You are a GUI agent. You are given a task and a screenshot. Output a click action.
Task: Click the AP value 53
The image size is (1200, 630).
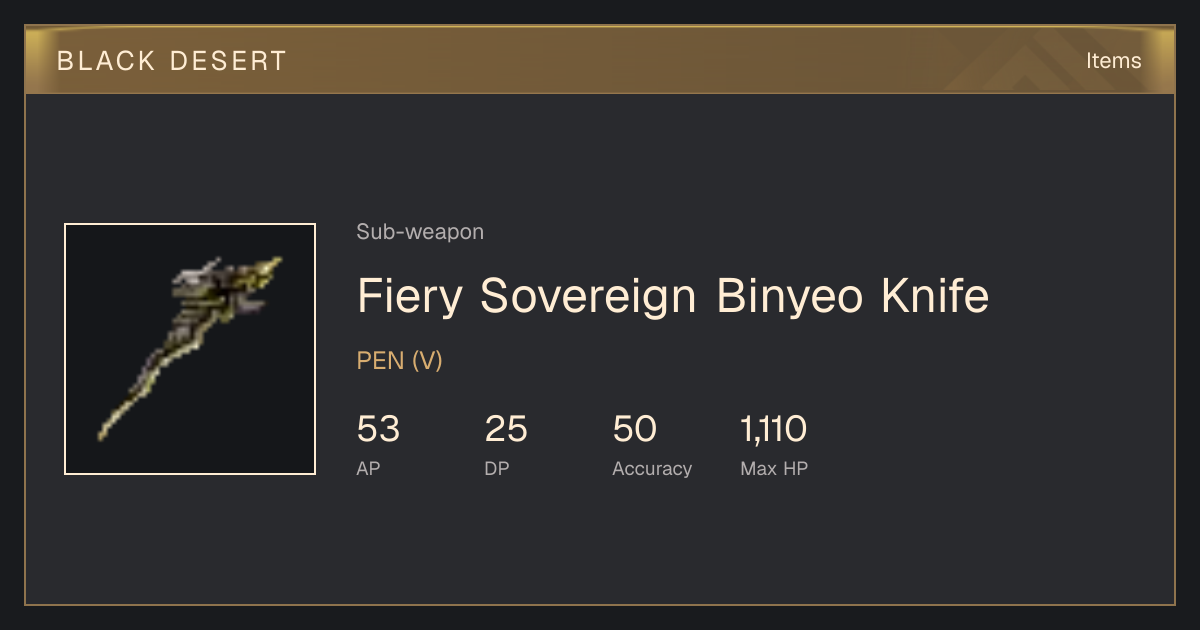pyautogui.click(x=378, y=430)
